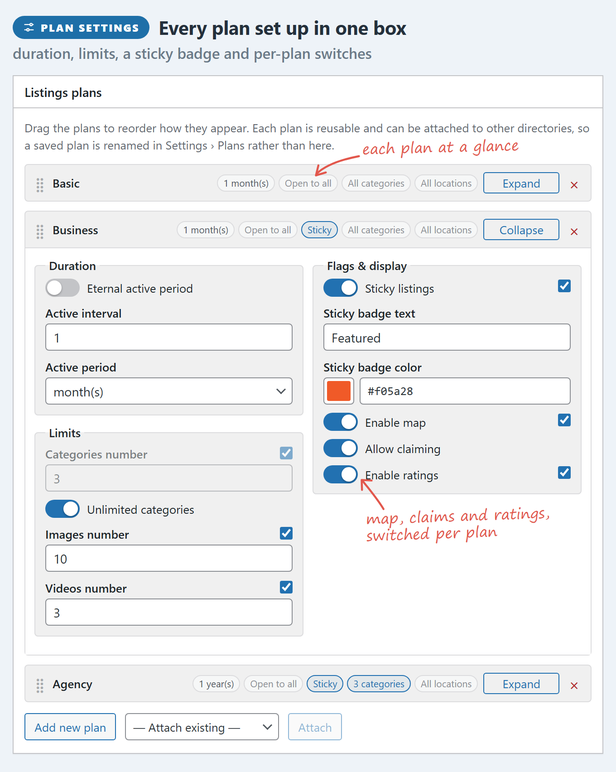
Task: Click the #f05a28 color hex field
Action: pyautogui.click(x=465, y=391)
